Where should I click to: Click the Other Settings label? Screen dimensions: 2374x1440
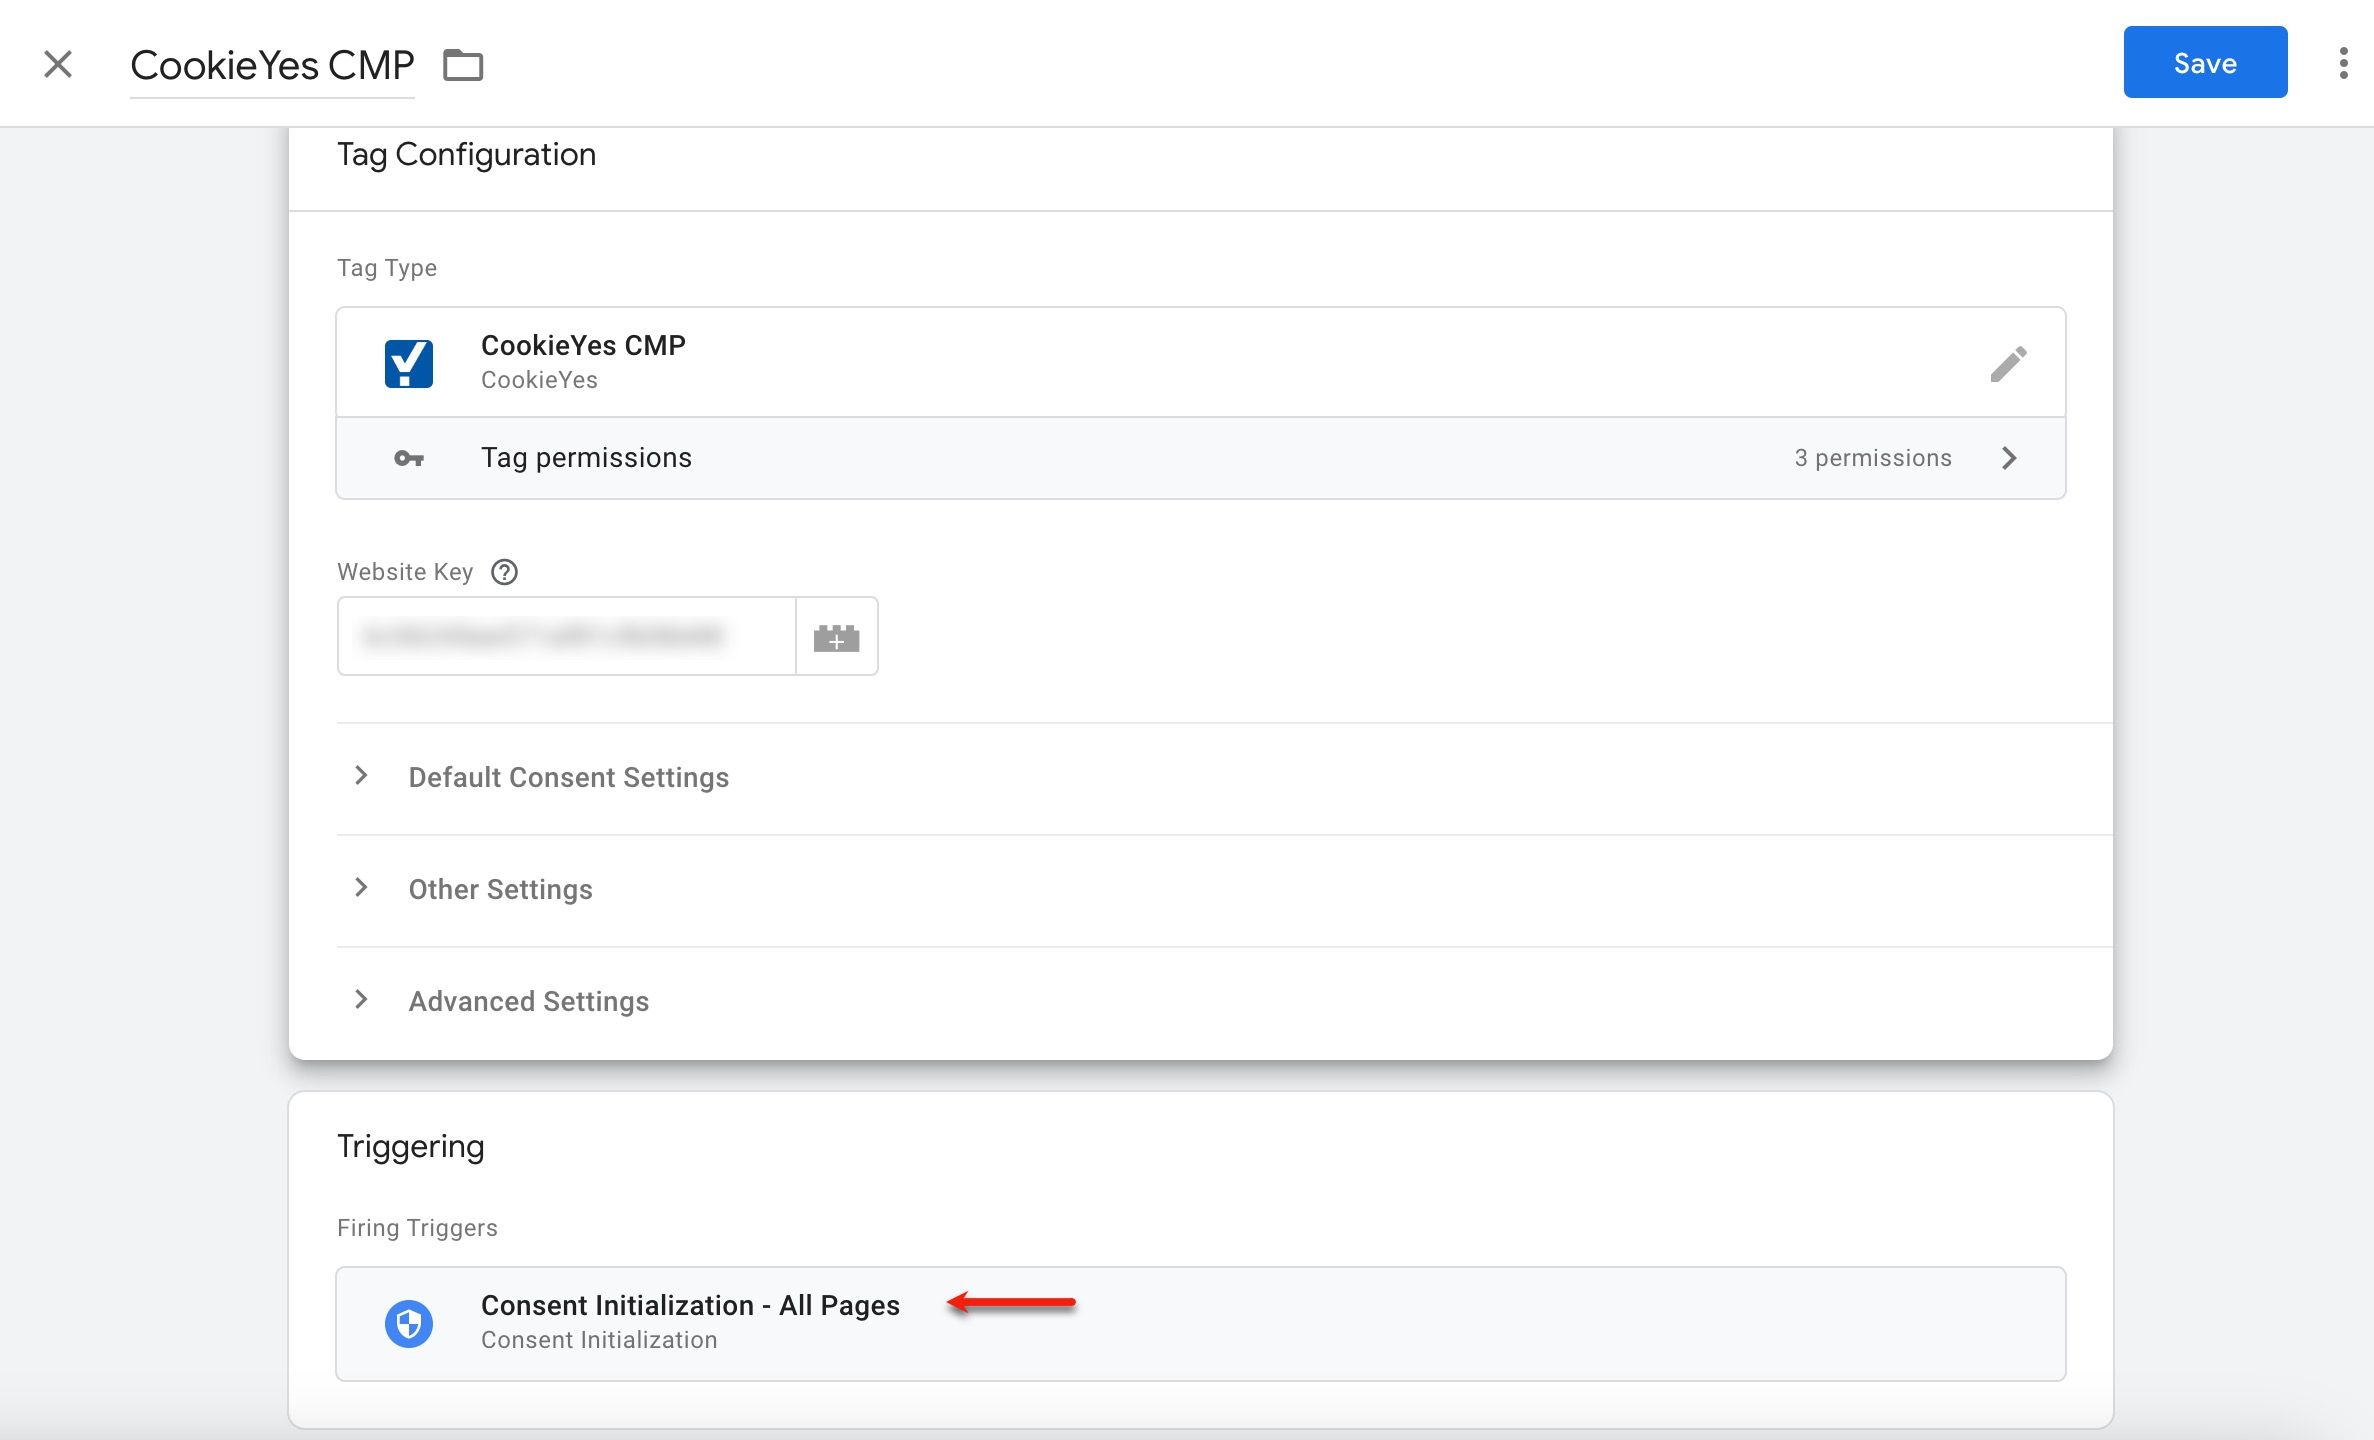501,889
